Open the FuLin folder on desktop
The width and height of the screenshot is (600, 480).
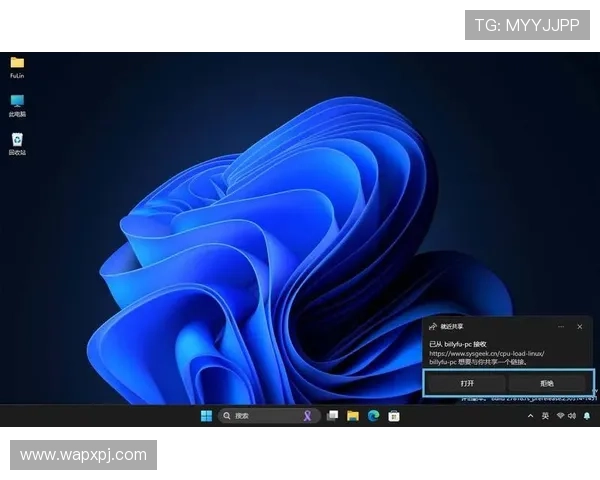click(17, 64)
